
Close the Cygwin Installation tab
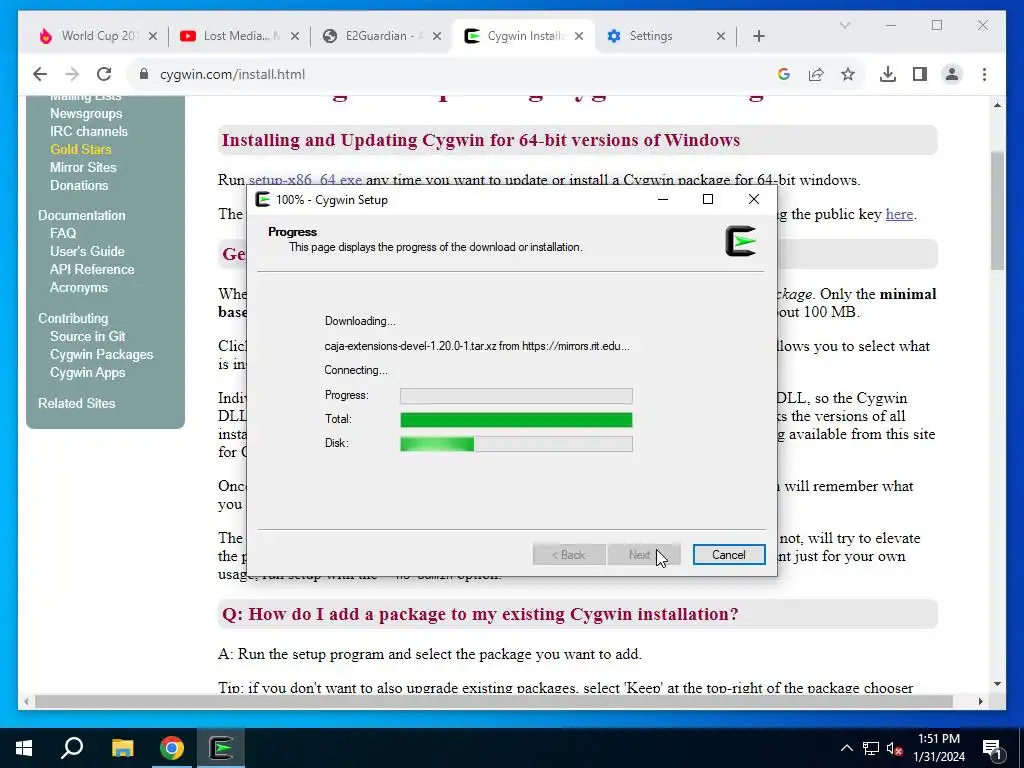(579, 36)
